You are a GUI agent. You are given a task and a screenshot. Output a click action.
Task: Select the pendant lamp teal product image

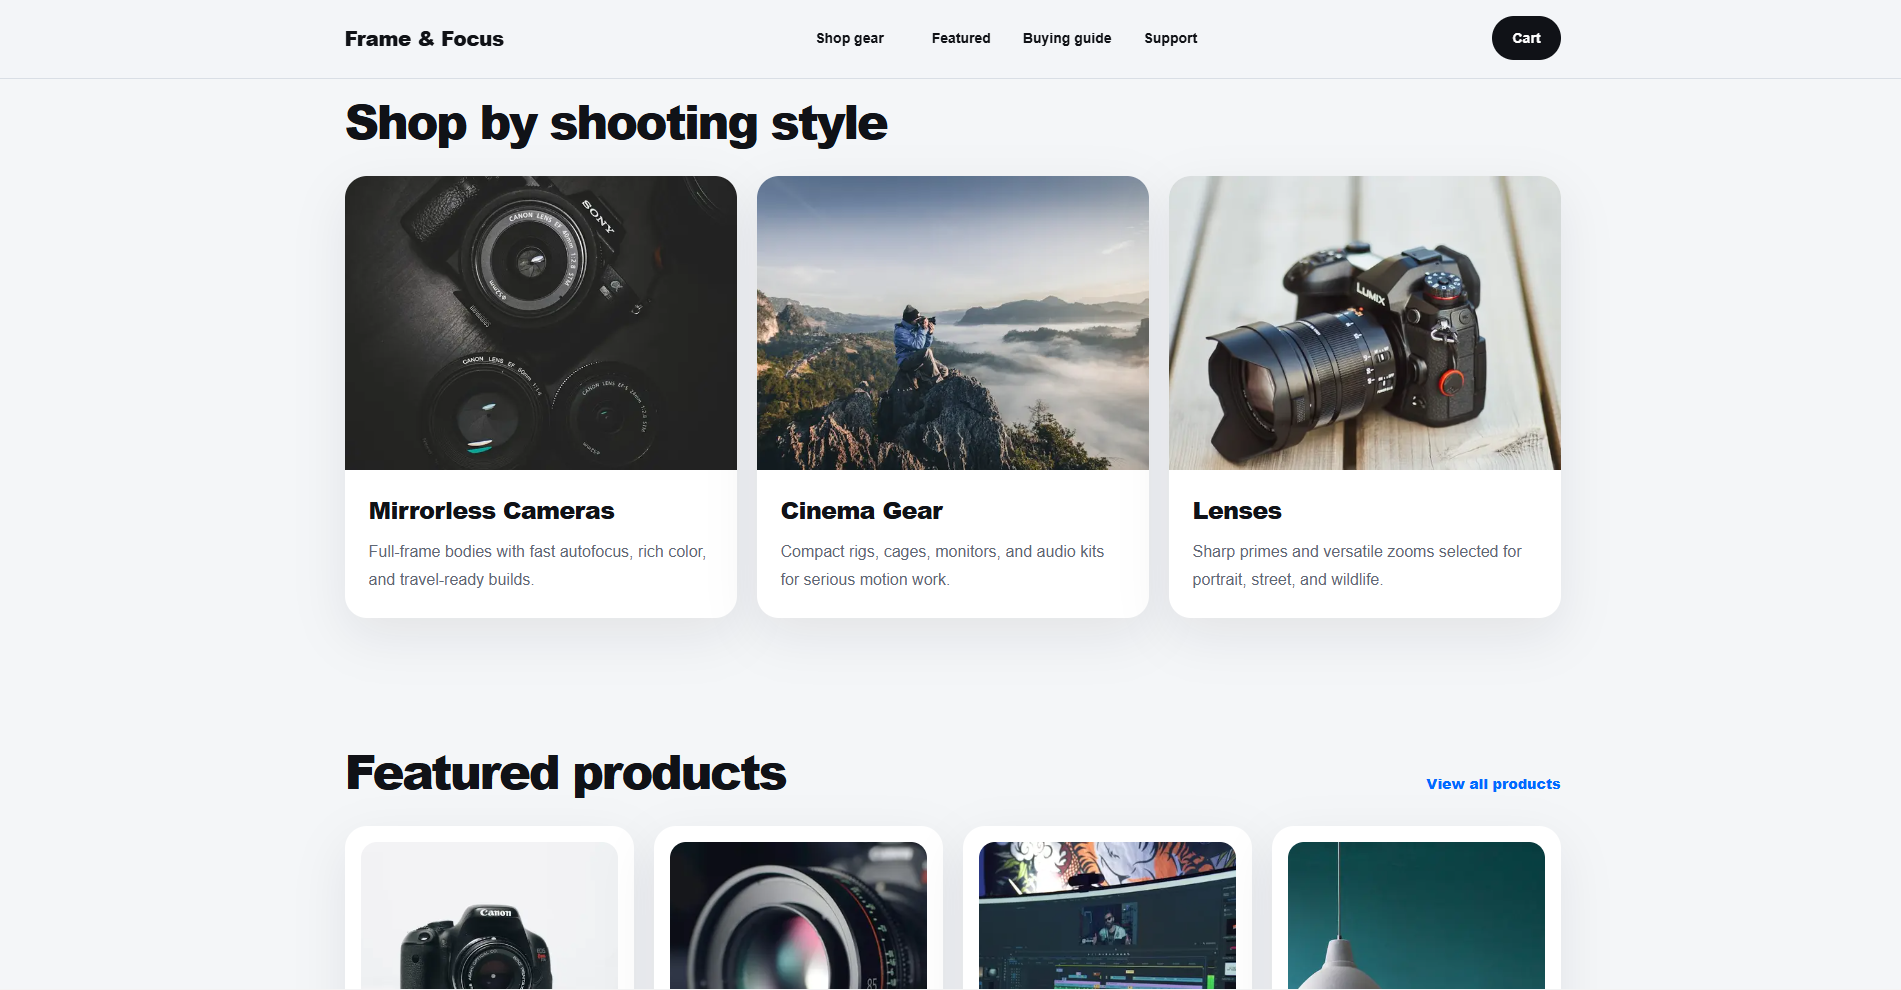tap(1416, 916)
